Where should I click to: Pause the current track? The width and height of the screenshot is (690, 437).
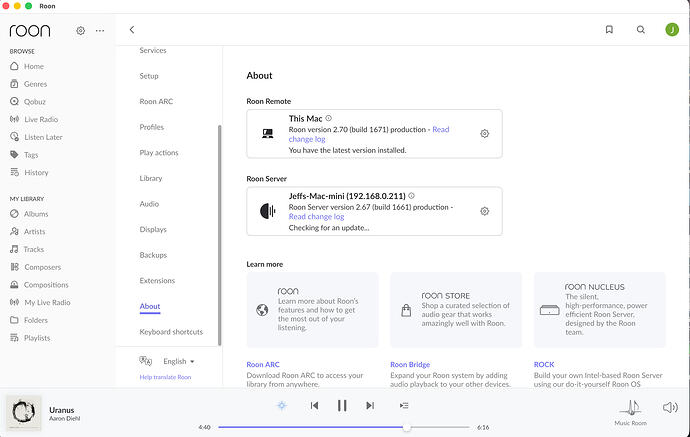click(x=342, y=405)
